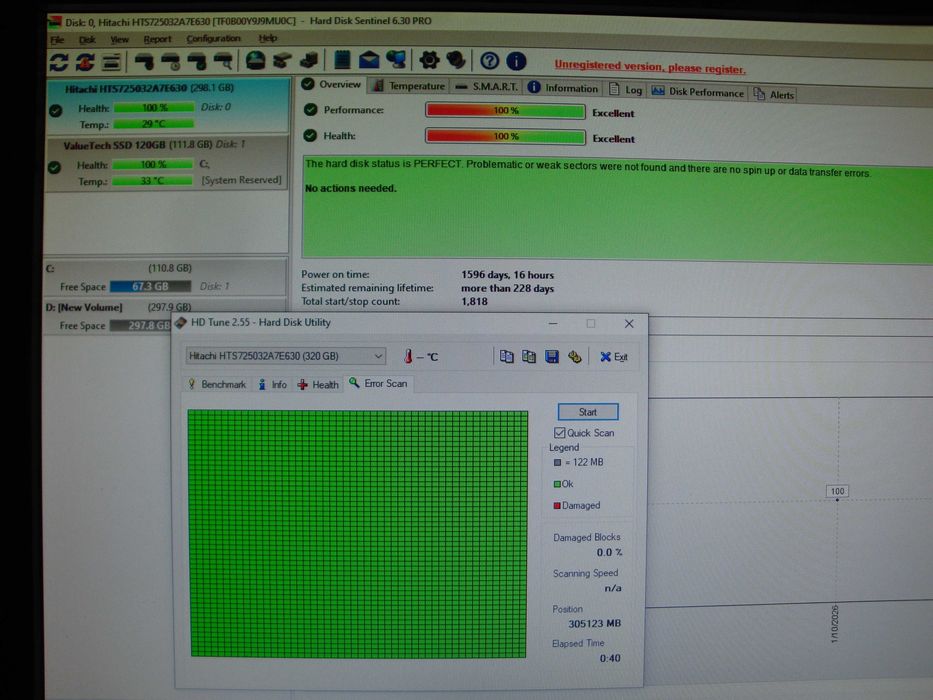This screenshot has width=933, height=700.
Task: Click the Exit button in HD Tune
Action: coord(614,357)
